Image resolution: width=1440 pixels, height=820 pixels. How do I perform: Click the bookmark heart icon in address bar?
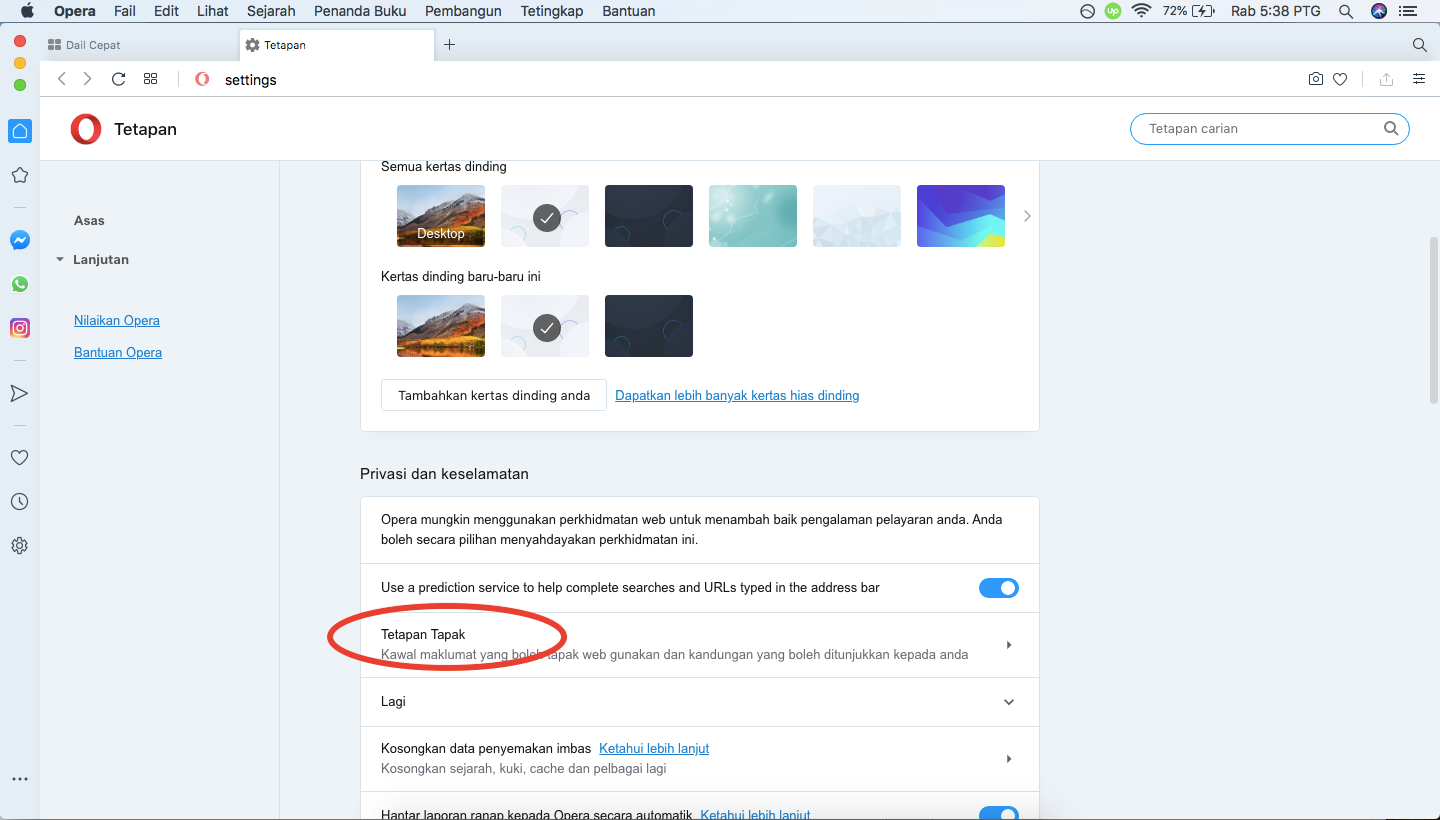1340,79
